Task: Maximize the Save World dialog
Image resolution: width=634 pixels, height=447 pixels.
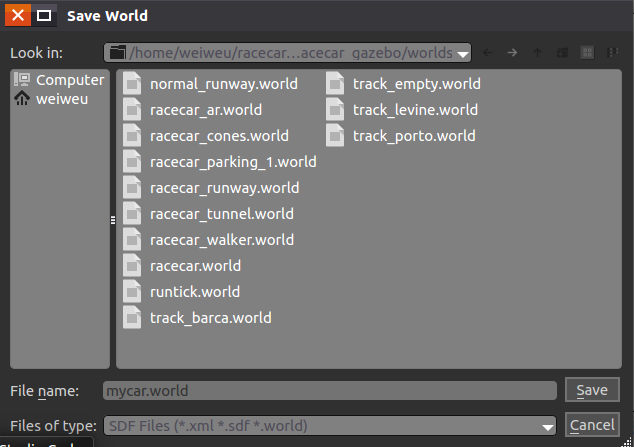Action: 44,15
